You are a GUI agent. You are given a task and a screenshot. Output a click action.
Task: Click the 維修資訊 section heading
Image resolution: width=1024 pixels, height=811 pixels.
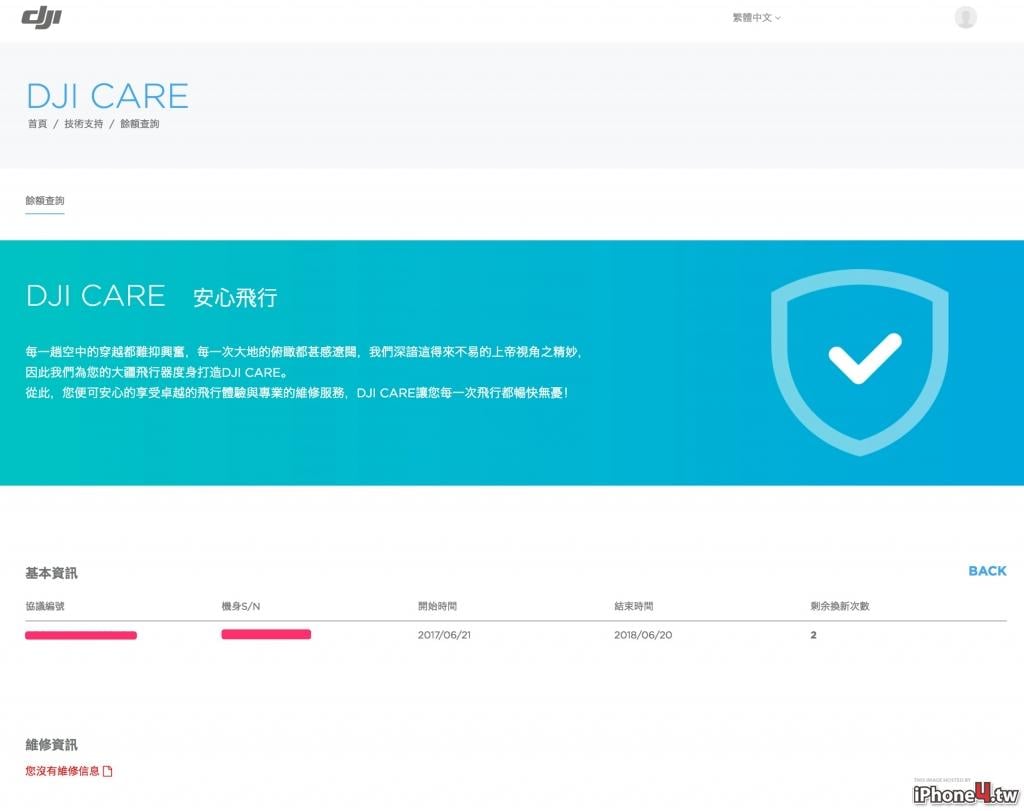tap(51, 744)
